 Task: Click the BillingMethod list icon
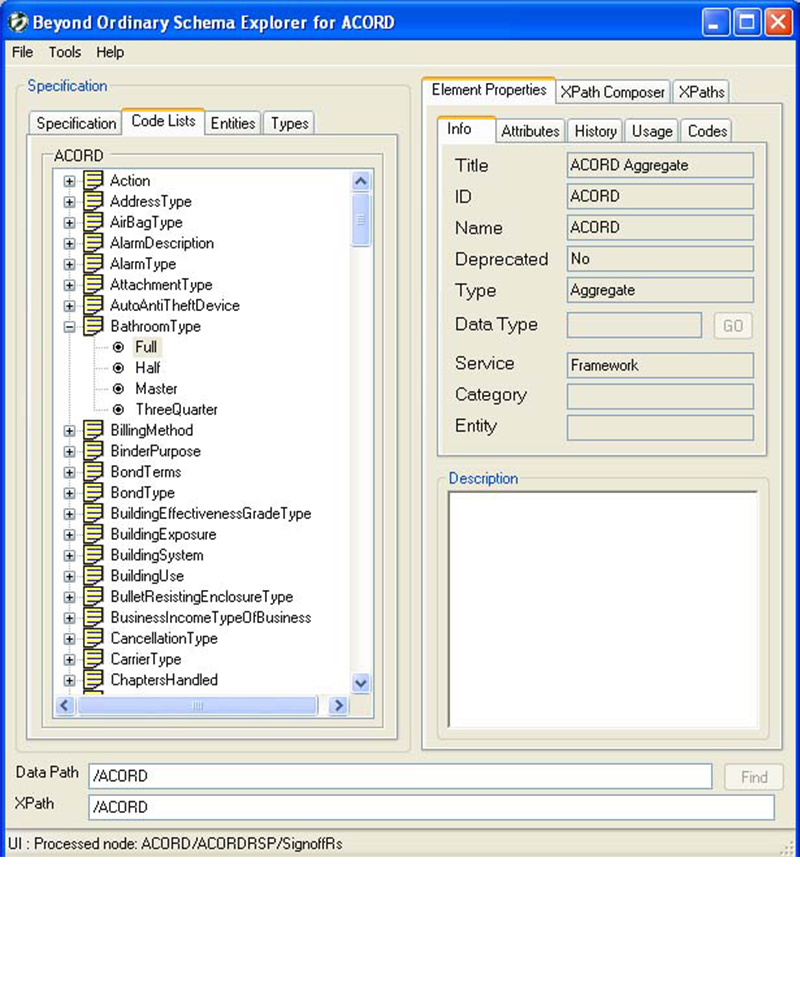click(x=94, y=430)
